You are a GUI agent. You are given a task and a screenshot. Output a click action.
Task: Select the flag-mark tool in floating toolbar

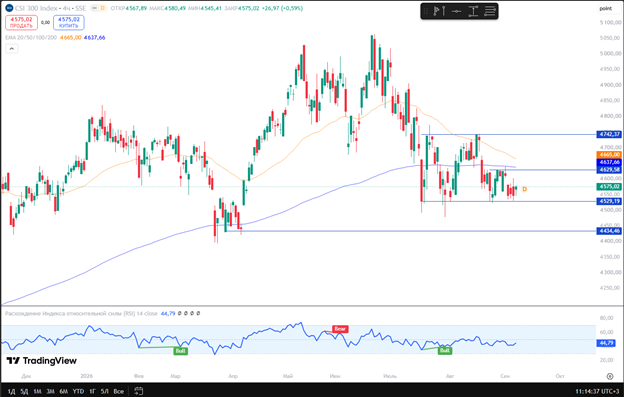[439, 11]
